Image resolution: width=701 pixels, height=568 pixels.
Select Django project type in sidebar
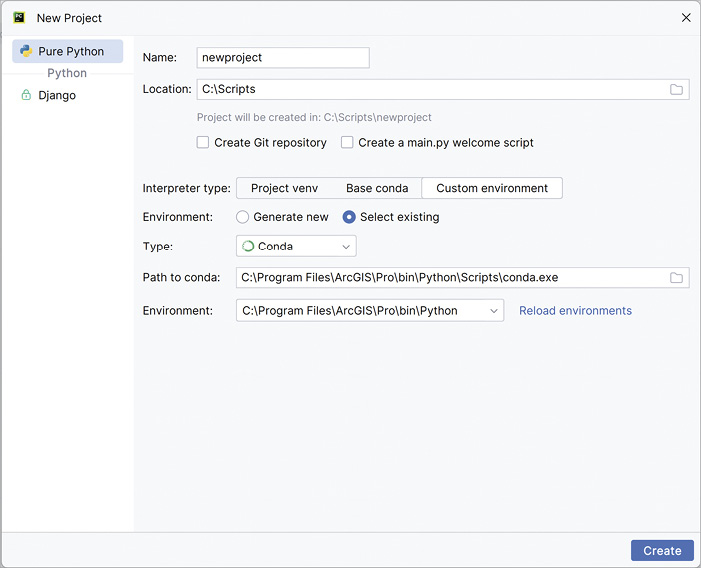(57, 95)
